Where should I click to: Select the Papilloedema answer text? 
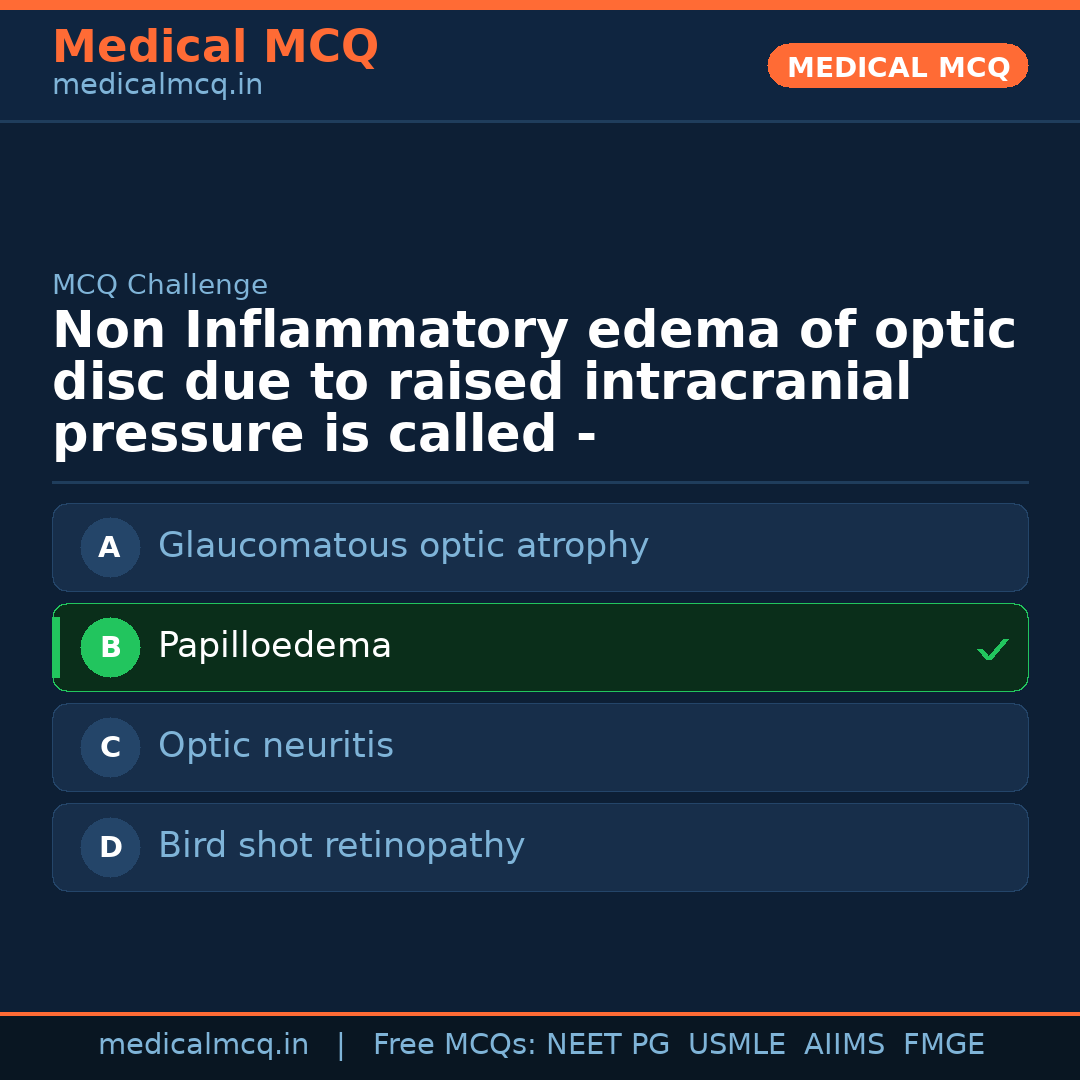tap(275, 646)
